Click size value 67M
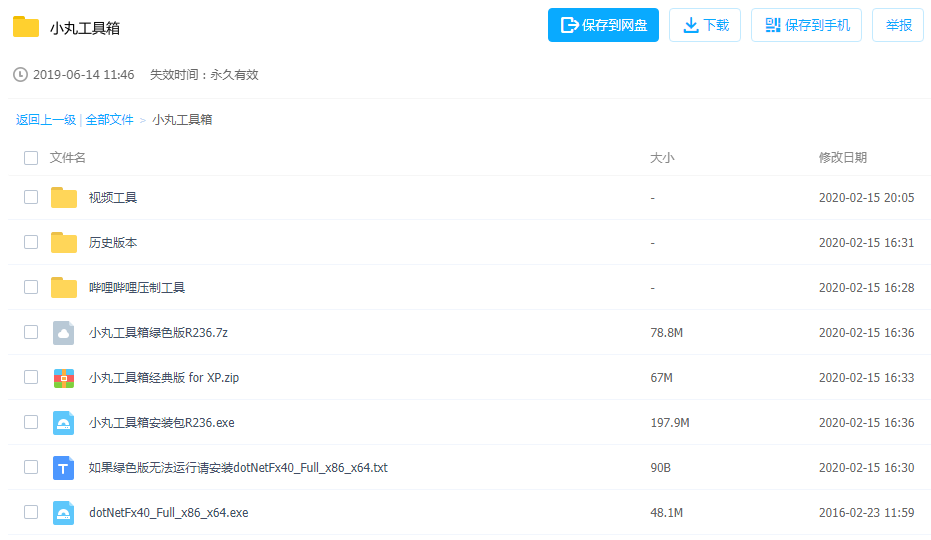 click(x=661, y=378)
